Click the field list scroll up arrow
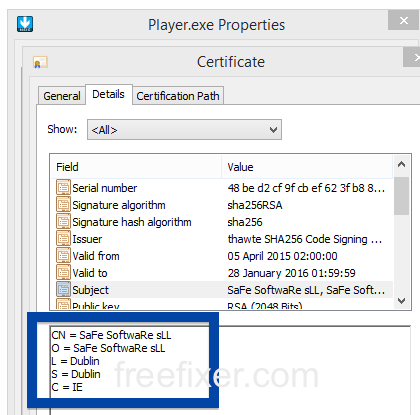 (x=401, y=164)
